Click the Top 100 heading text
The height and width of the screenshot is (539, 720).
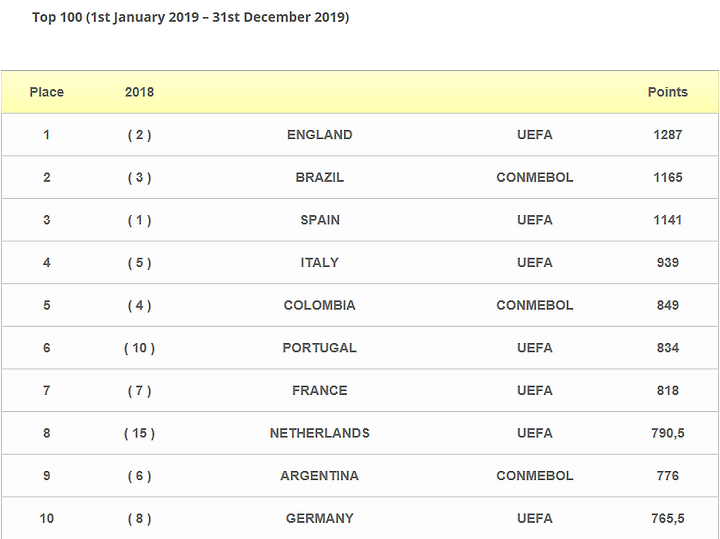click(190, 17)
